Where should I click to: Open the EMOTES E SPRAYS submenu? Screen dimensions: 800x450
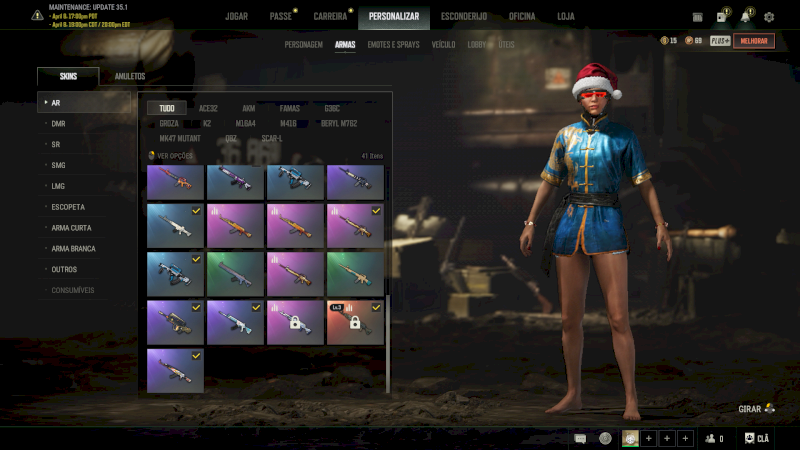(x=393, y=44)
